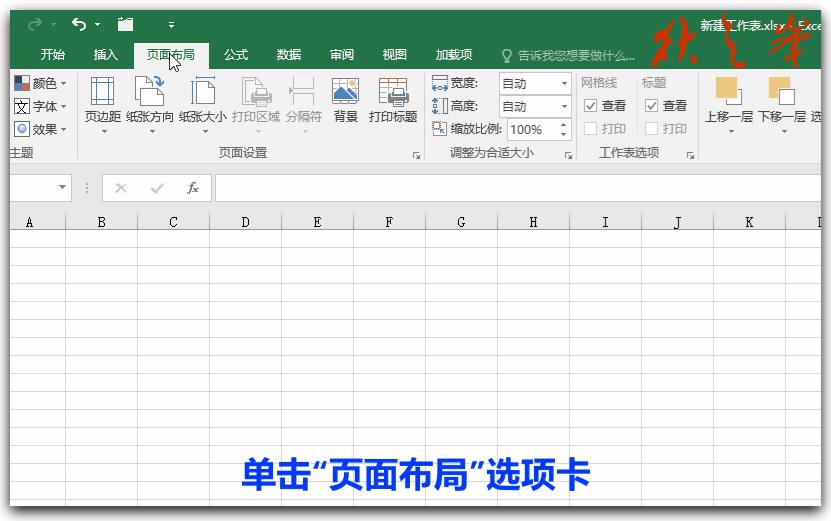
Task: Select column A header
Action: (37, 222)
